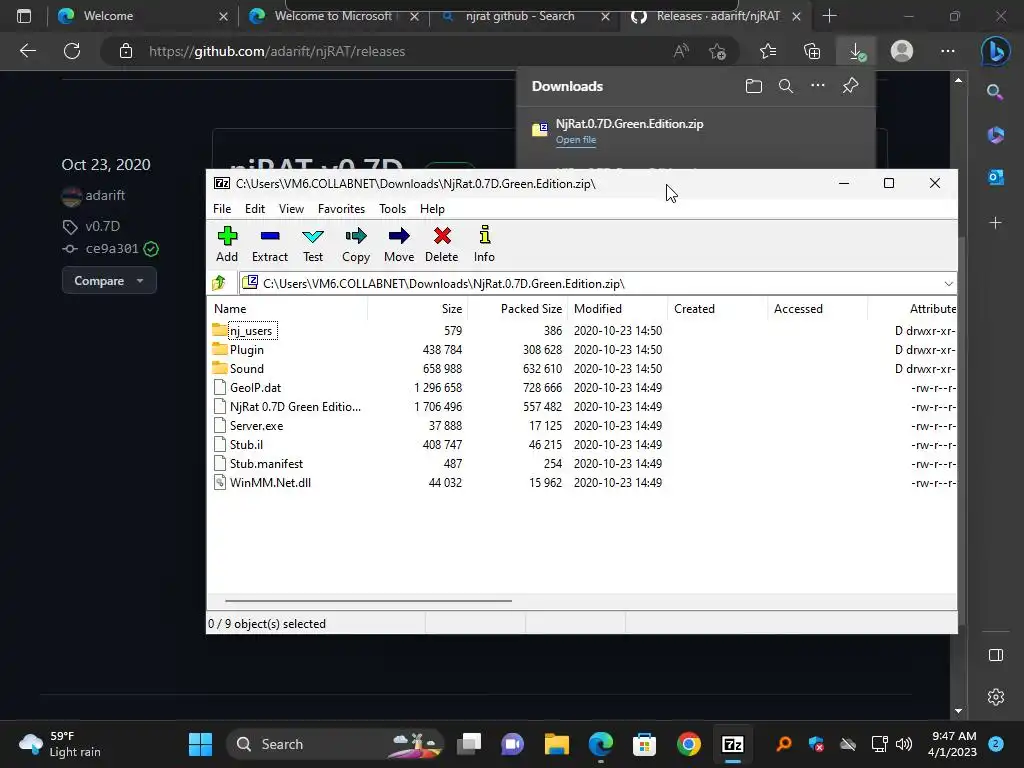Sort by Modified column header
The width and height of the screenshot is (1024, 768).
pos(617,309)
